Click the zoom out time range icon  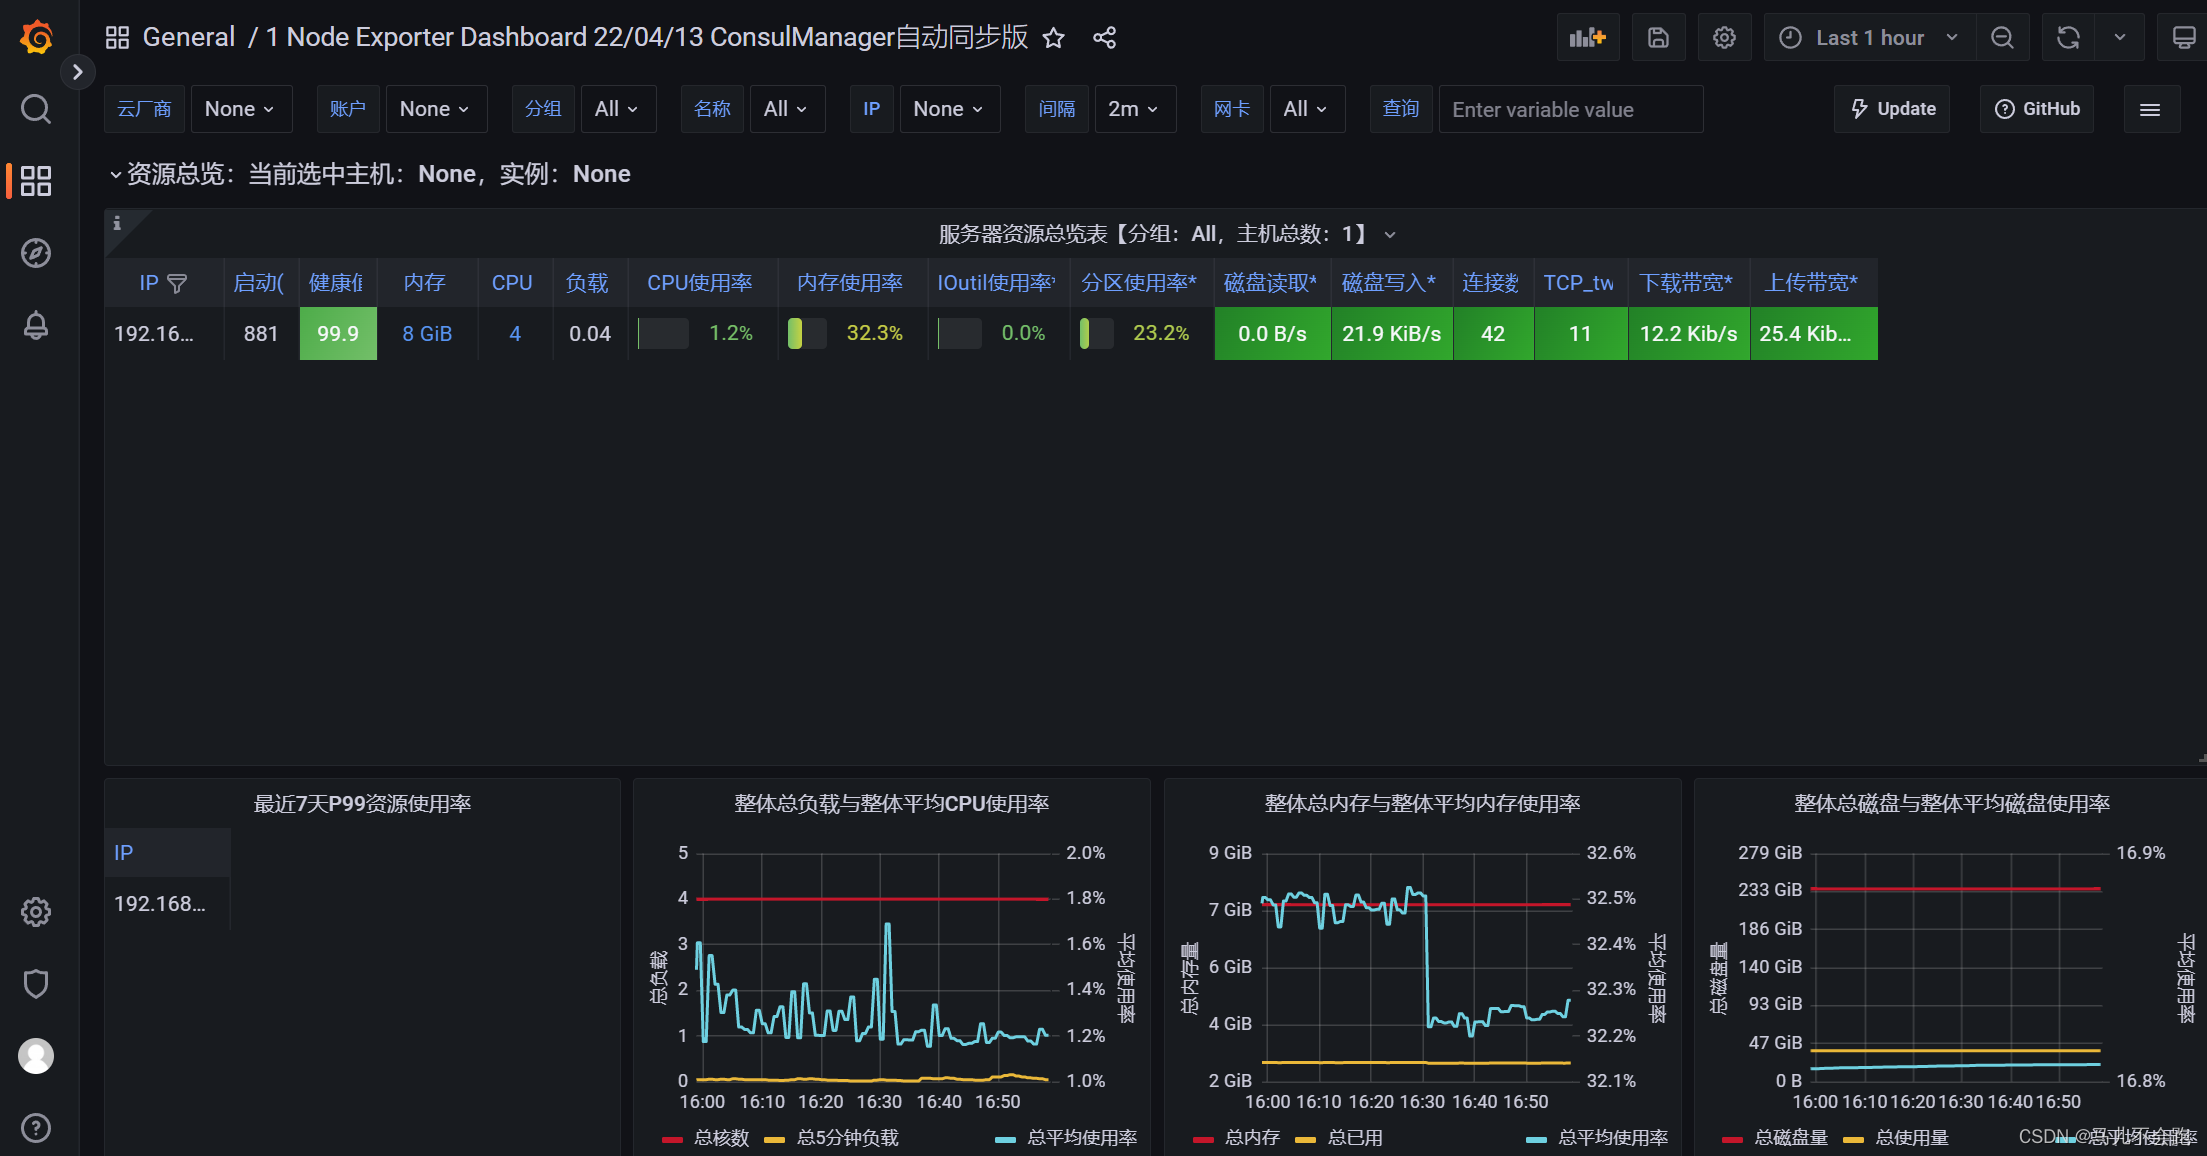[2002, 38]
